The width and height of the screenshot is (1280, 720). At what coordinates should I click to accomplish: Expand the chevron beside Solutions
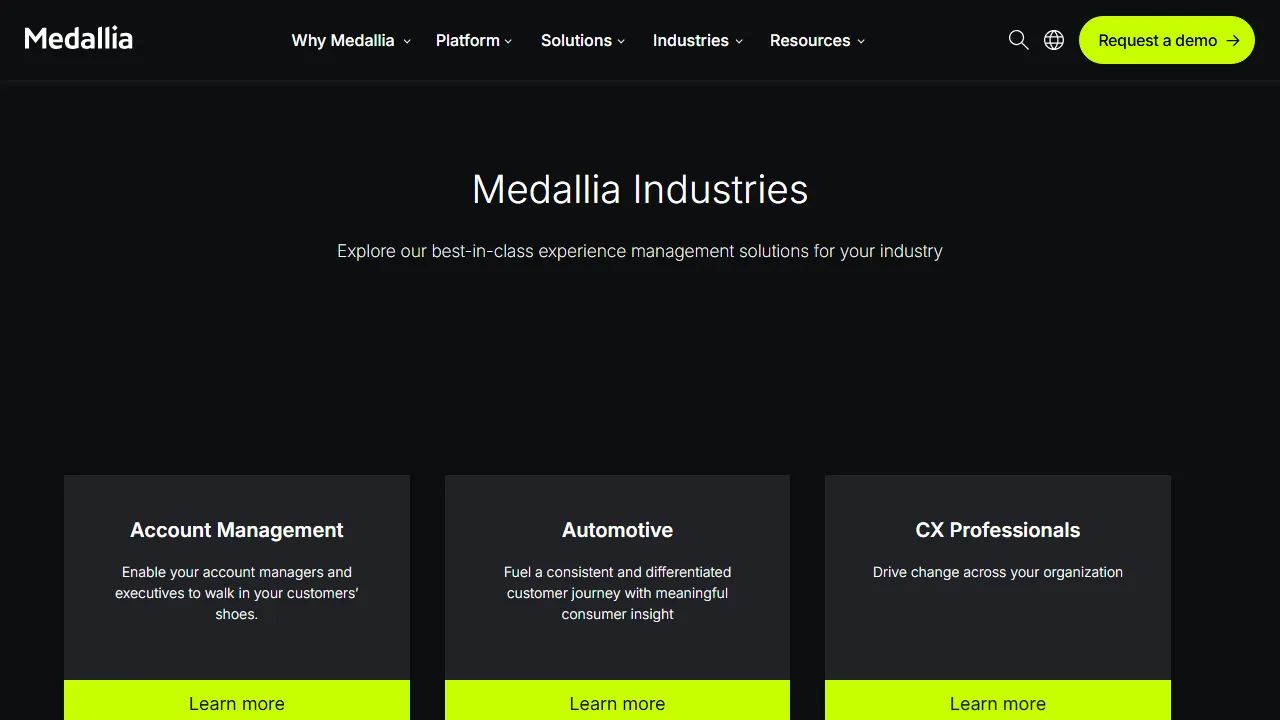621,42
